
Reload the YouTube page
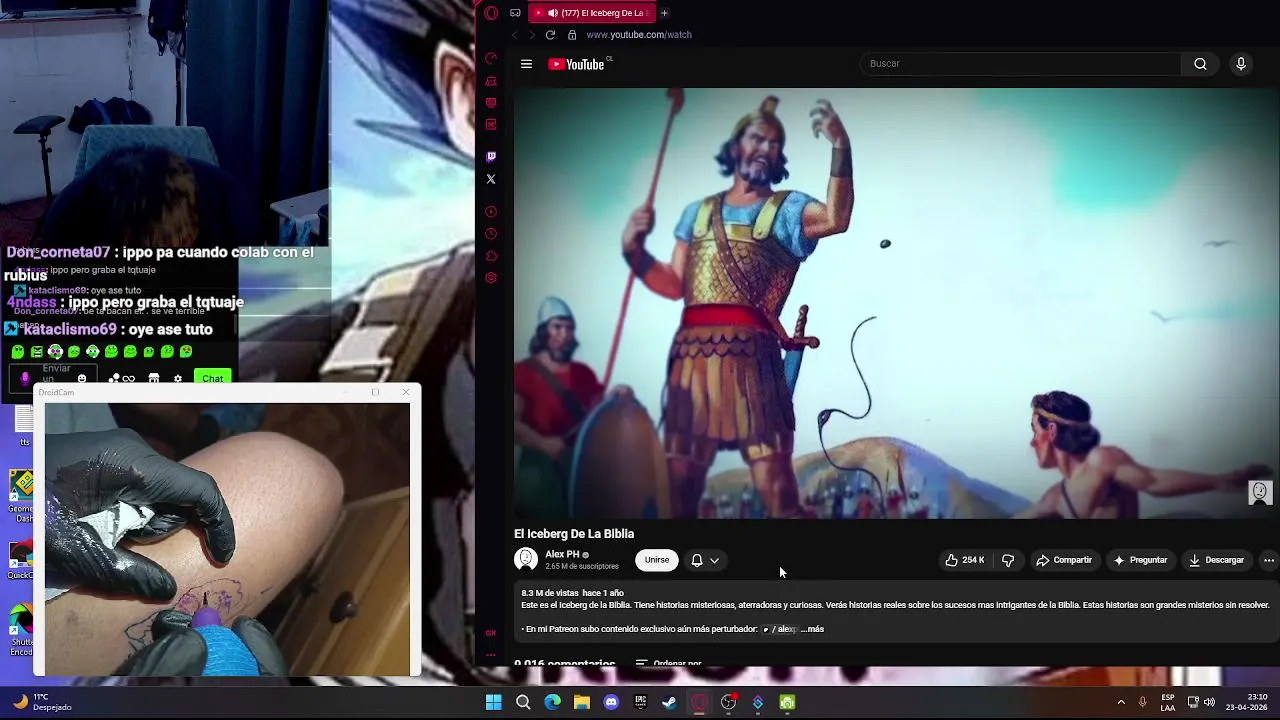coord(550,35)
